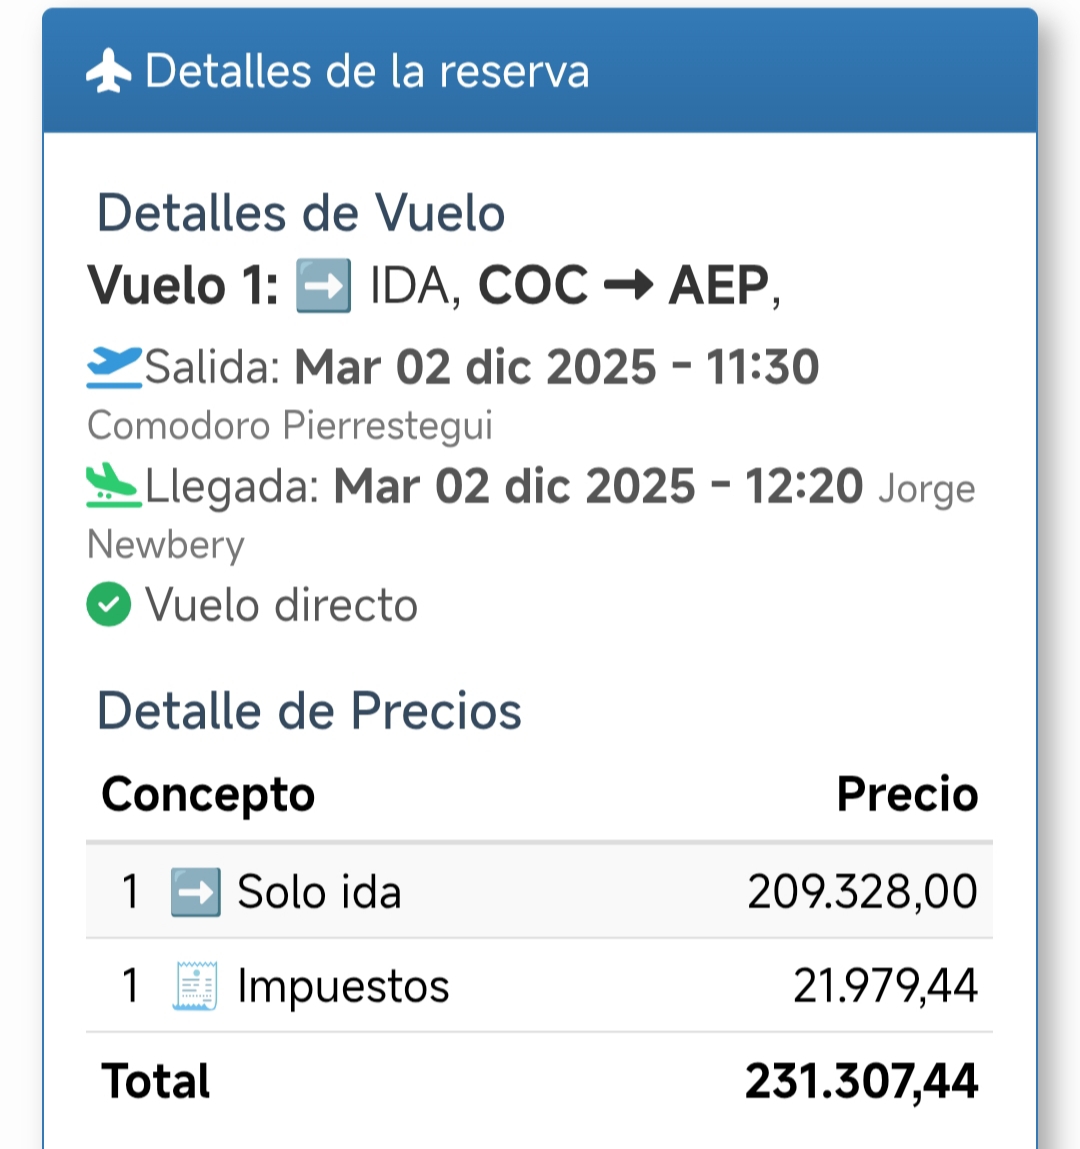
Task: Click the Comodoro Pierrestegui airport name
Action: point(290,426)
